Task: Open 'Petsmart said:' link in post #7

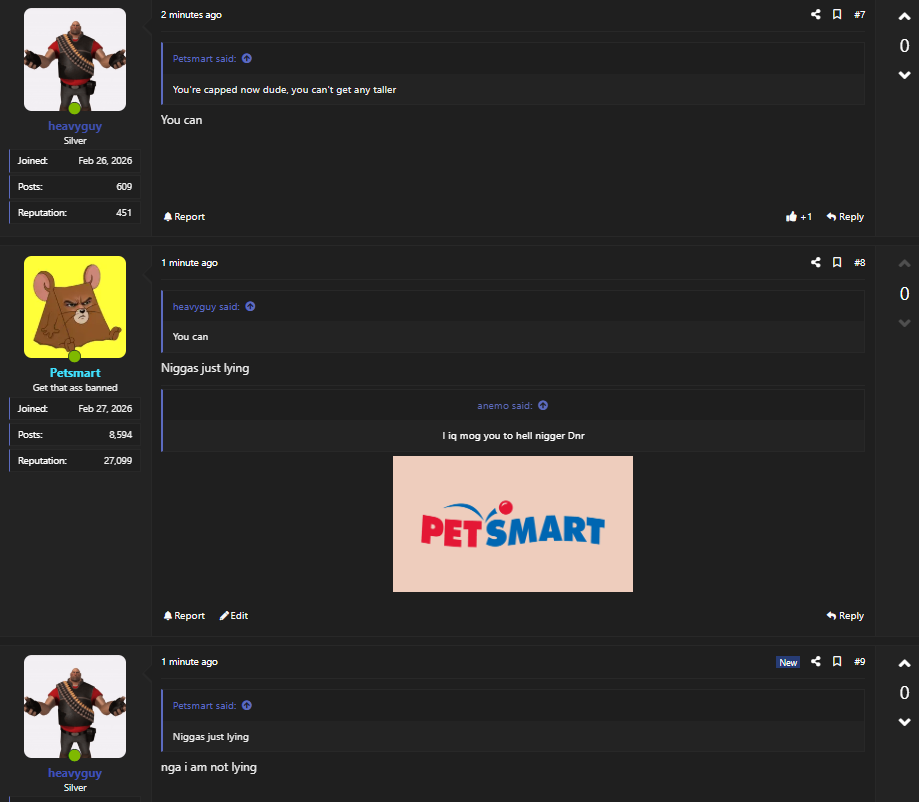Action: [204, 59]
